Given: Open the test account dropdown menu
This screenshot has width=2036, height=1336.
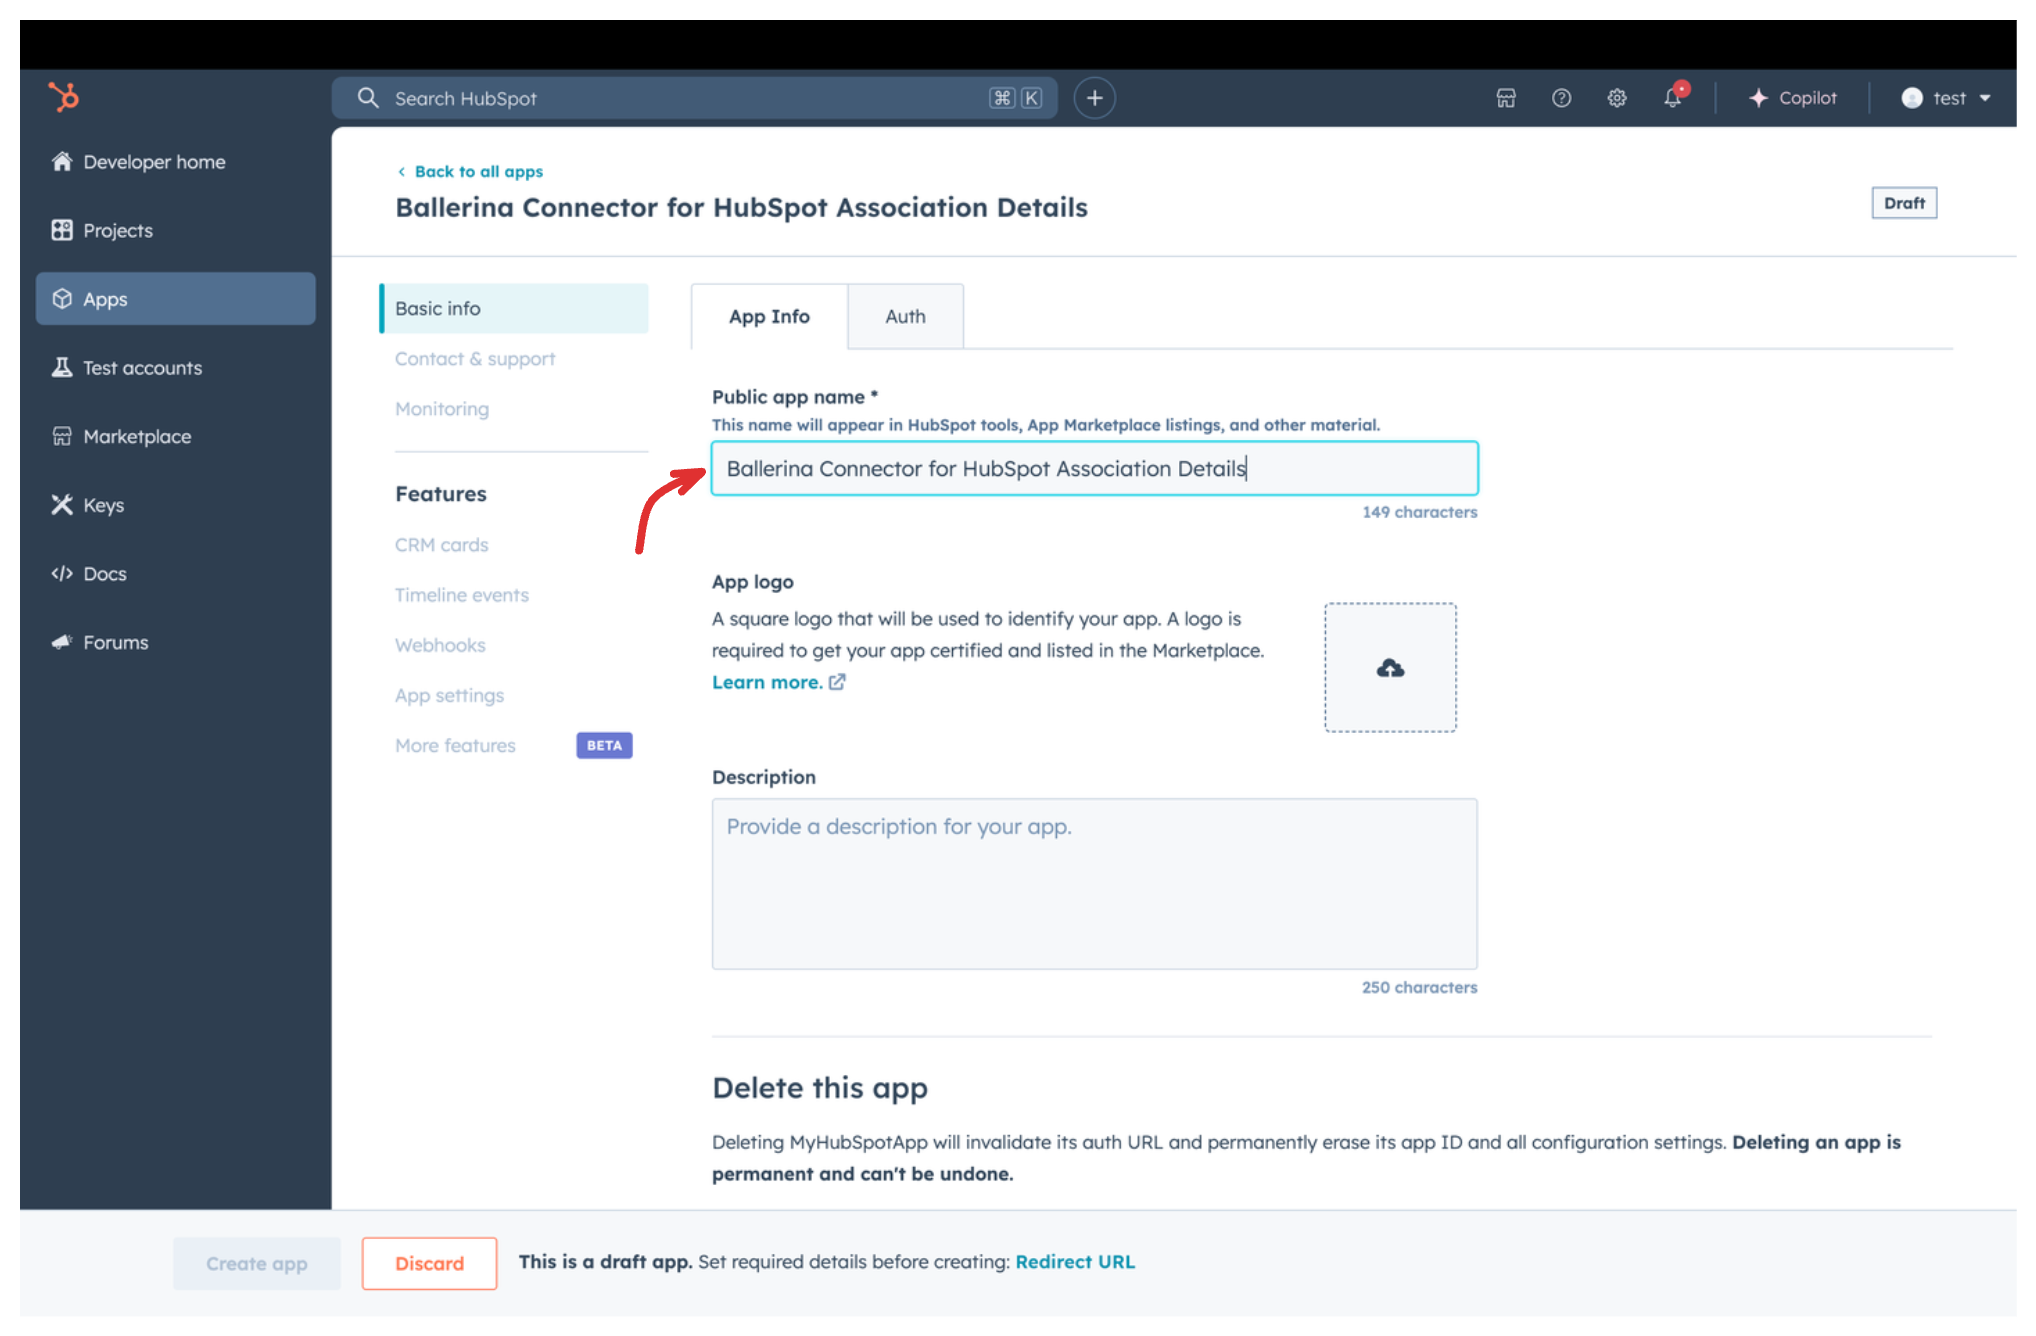Looking at the screenshot, I should click(1946, 98).
